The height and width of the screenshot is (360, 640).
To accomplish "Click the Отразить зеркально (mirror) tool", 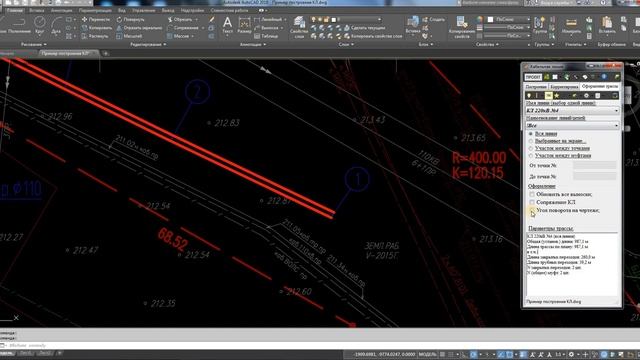I will [x=139, y=28].
